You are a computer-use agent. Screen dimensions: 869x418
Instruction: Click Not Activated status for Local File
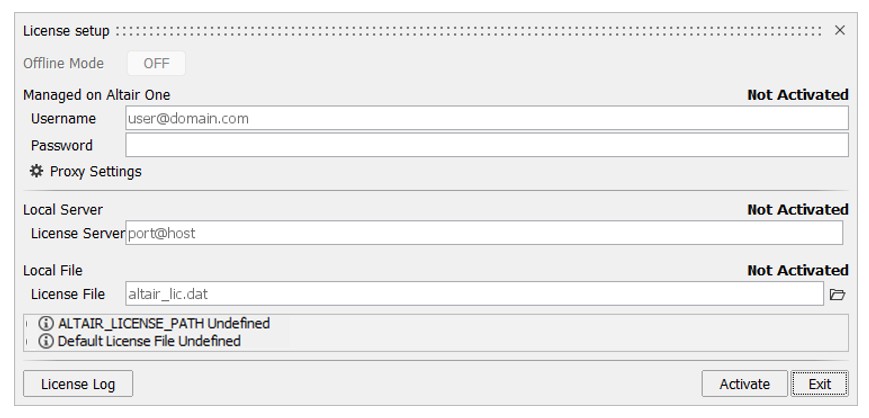tap(797, 271)
